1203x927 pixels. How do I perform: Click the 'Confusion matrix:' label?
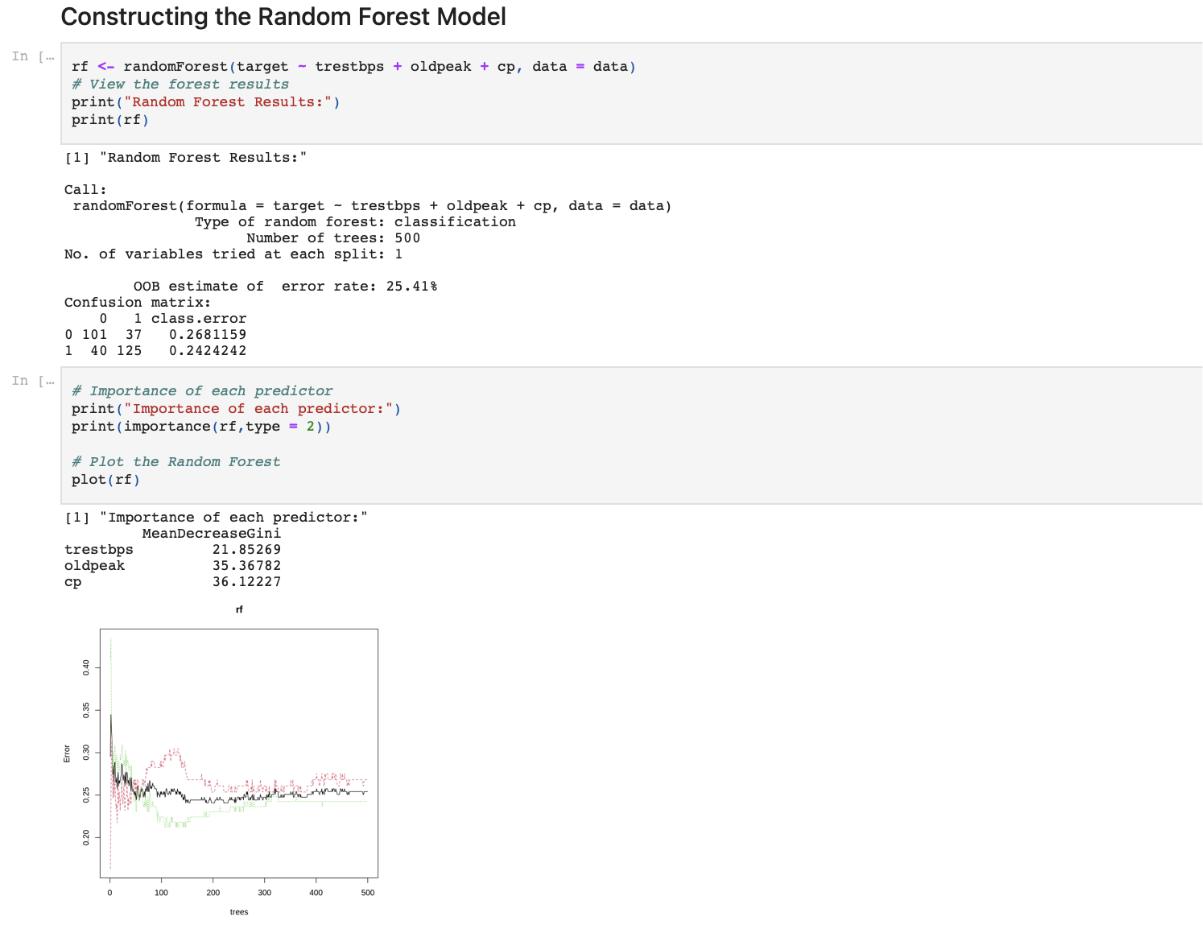tap(138, 302)
